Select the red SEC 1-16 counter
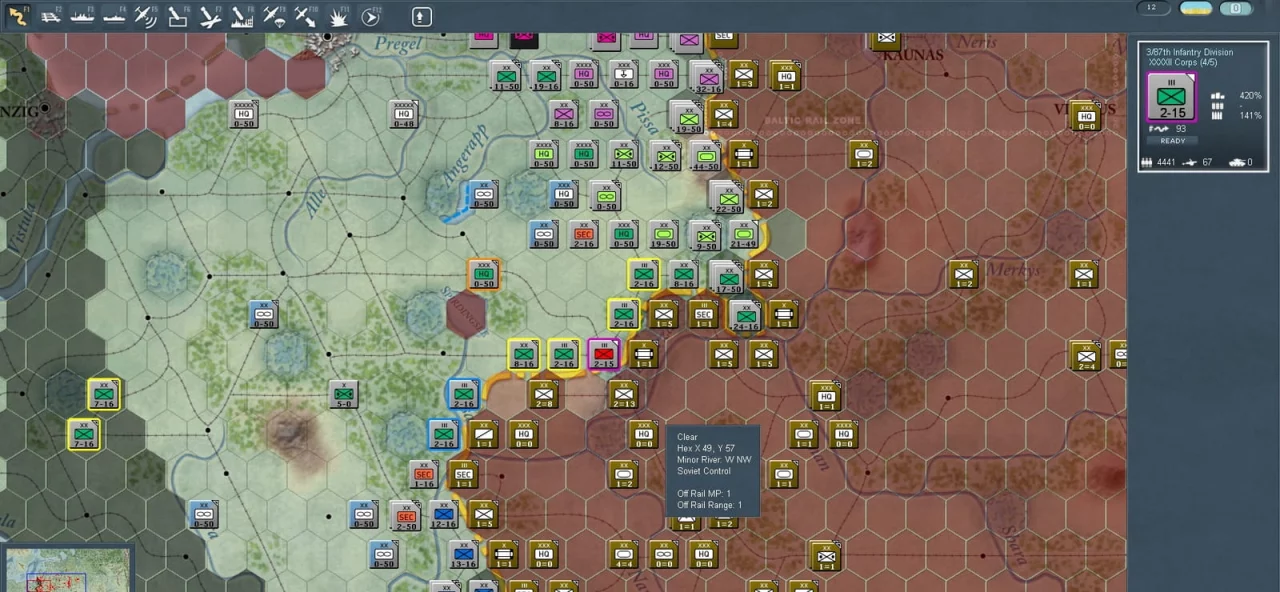The height and width of the screenshot is (592, 1280). [x=423, y=474]
